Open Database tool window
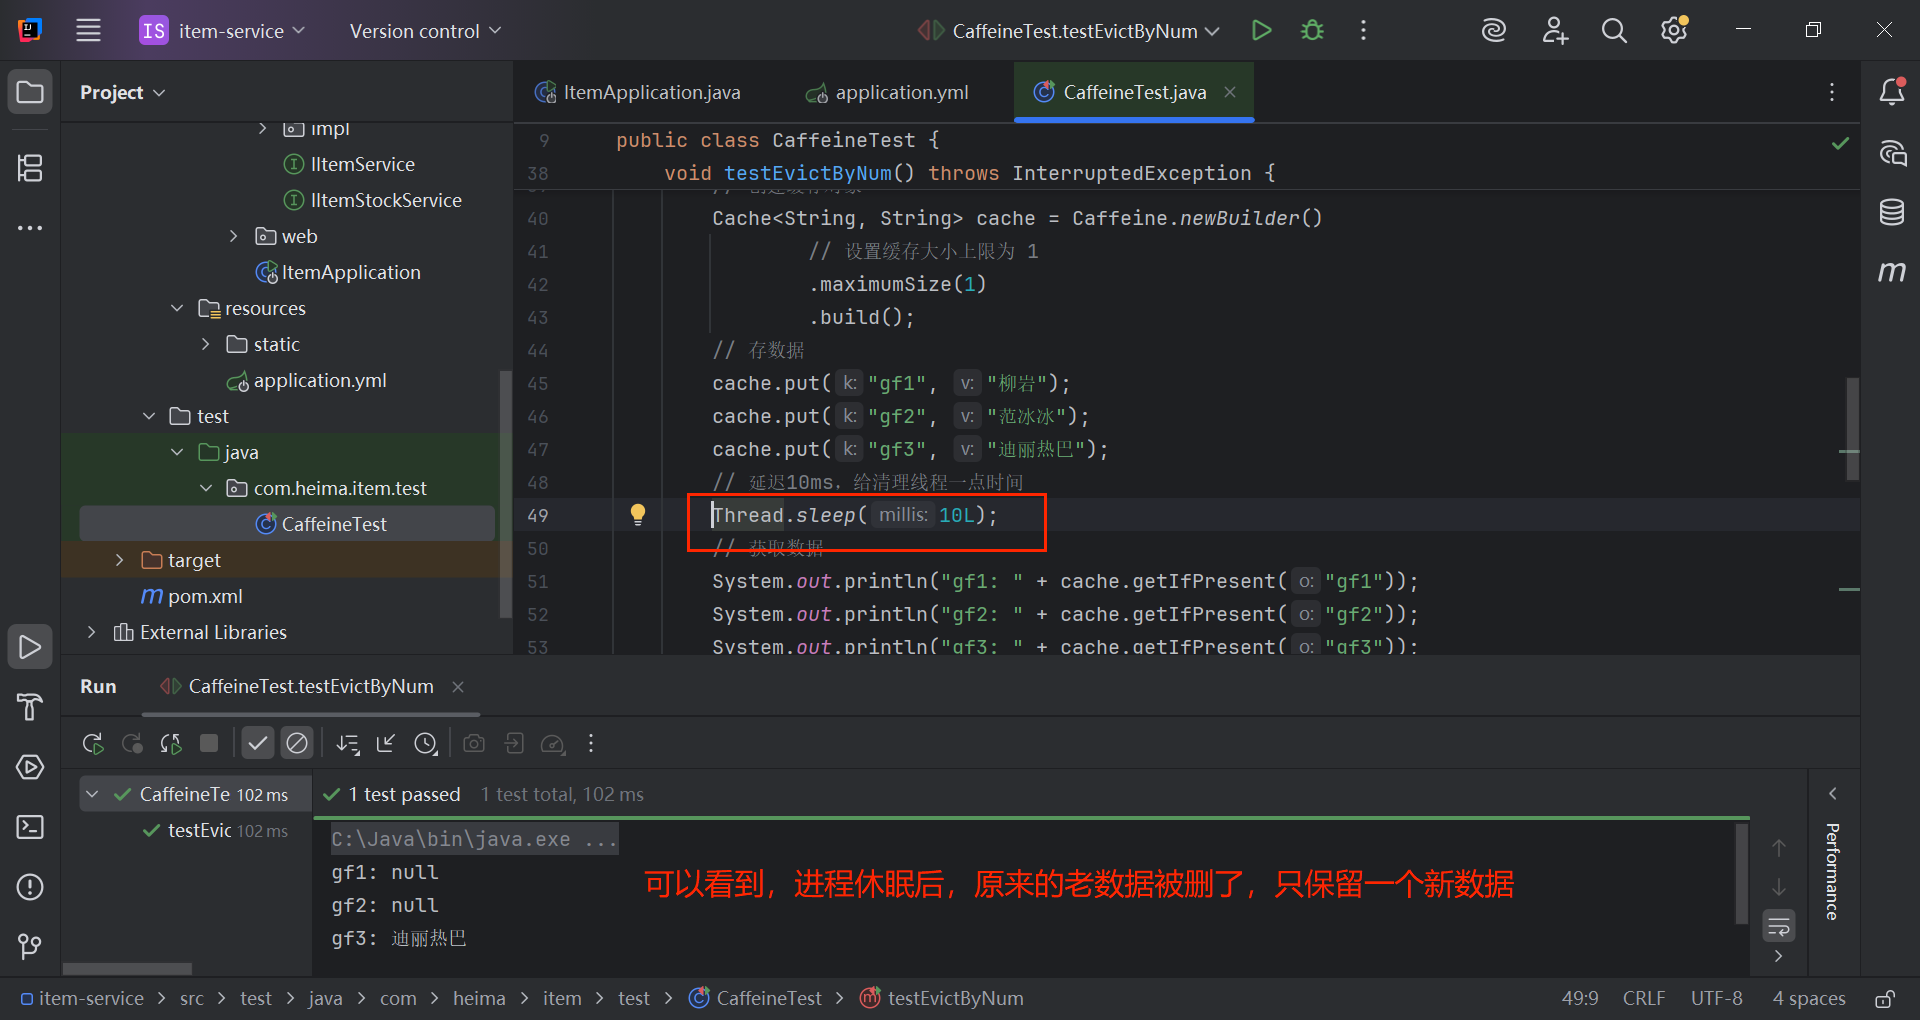 tap(1891, 212)
